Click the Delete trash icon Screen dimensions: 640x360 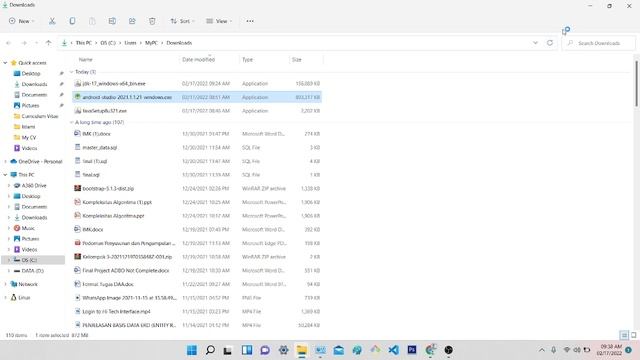pos(152,21)
